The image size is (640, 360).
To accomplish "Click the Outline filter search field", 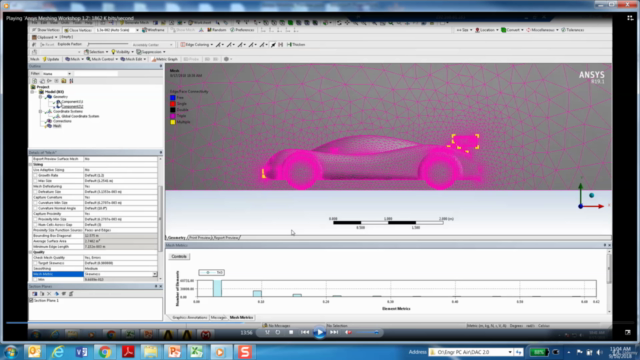I will point(96,74).
